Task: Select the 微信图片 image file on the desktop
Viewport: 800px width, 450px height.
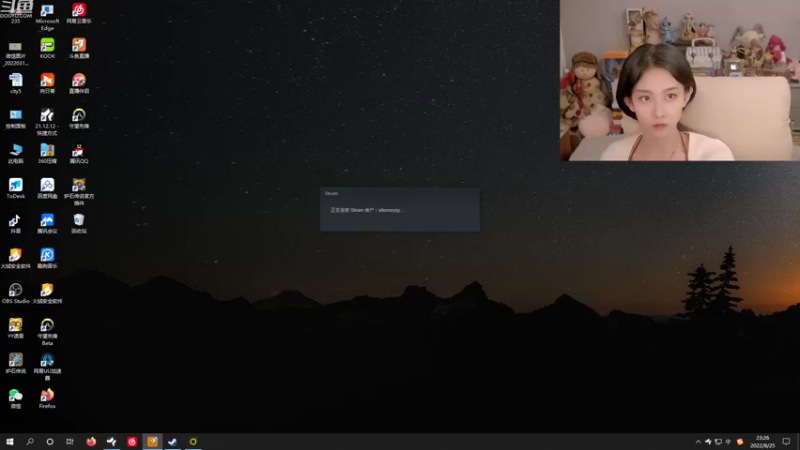Action: point(16,53)
